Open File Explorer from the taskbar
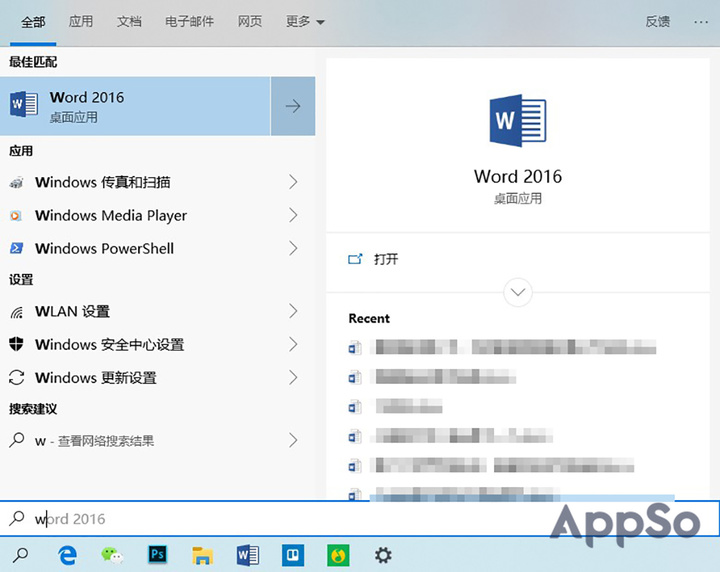 (x=202, y=555)
